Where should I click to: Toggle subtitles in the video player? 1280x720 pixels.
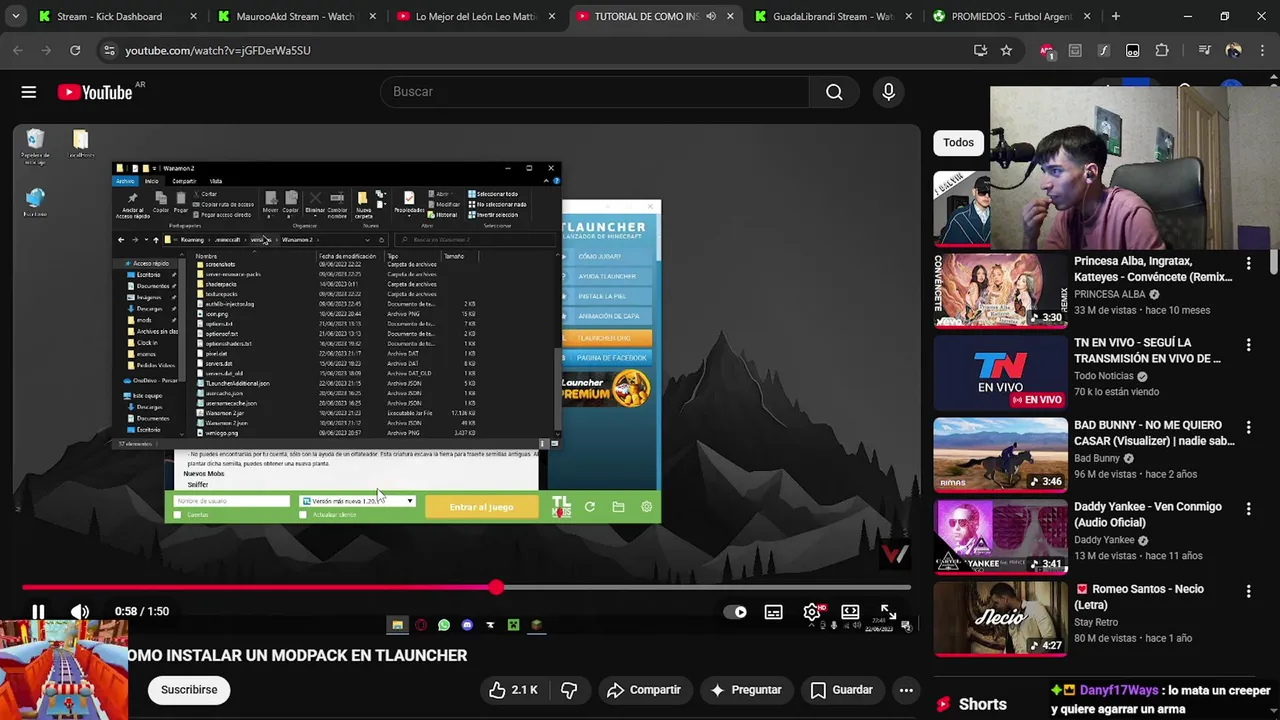click(x=773, y=612)
